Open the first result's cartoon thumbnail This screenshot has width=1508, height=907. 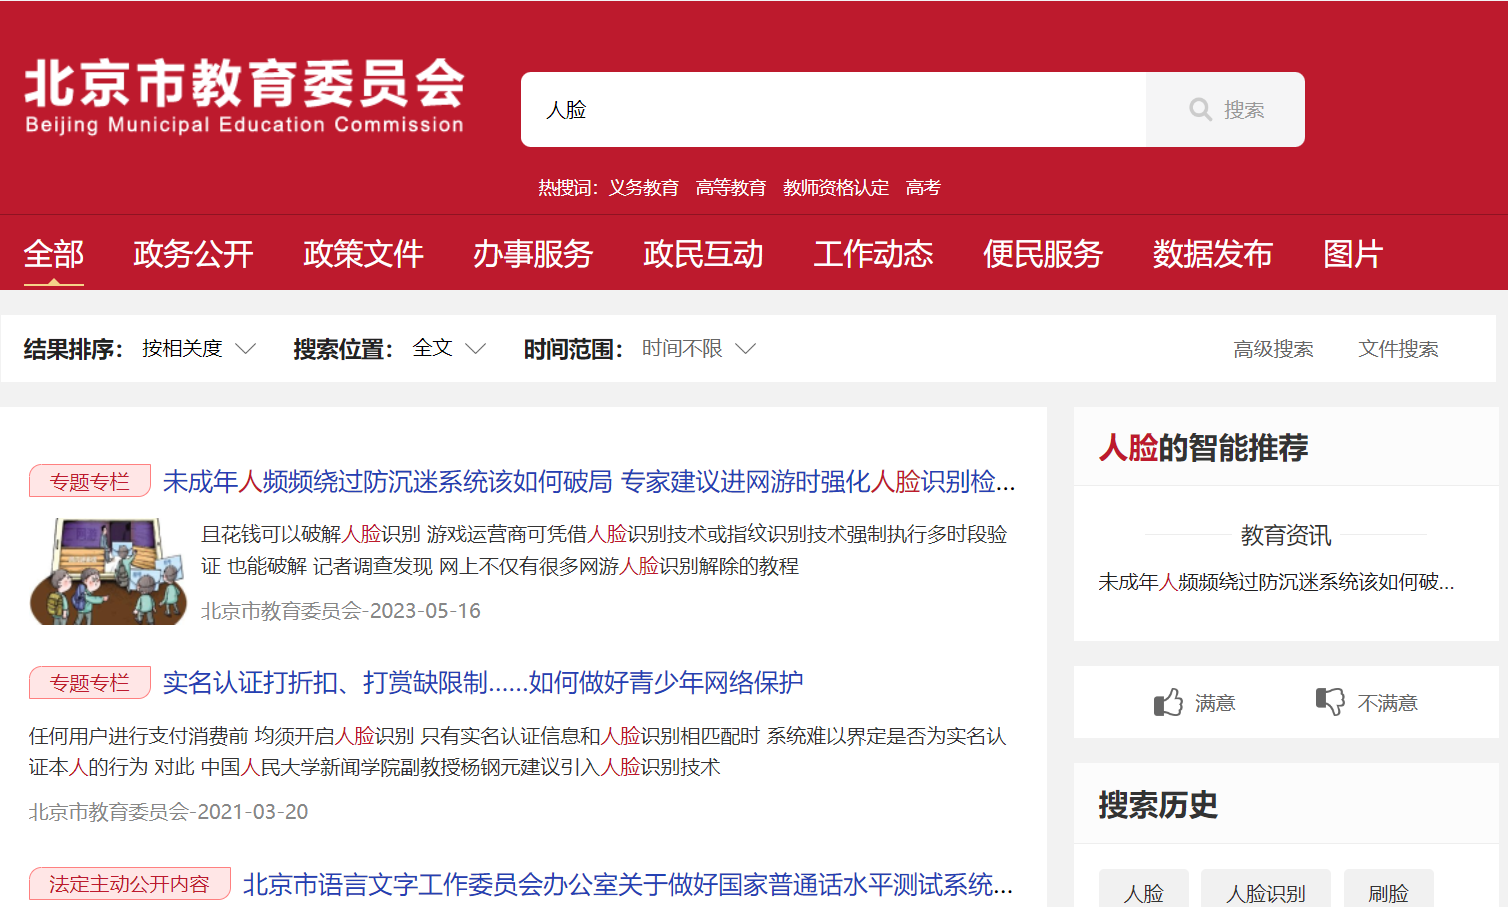pos(108,571)
